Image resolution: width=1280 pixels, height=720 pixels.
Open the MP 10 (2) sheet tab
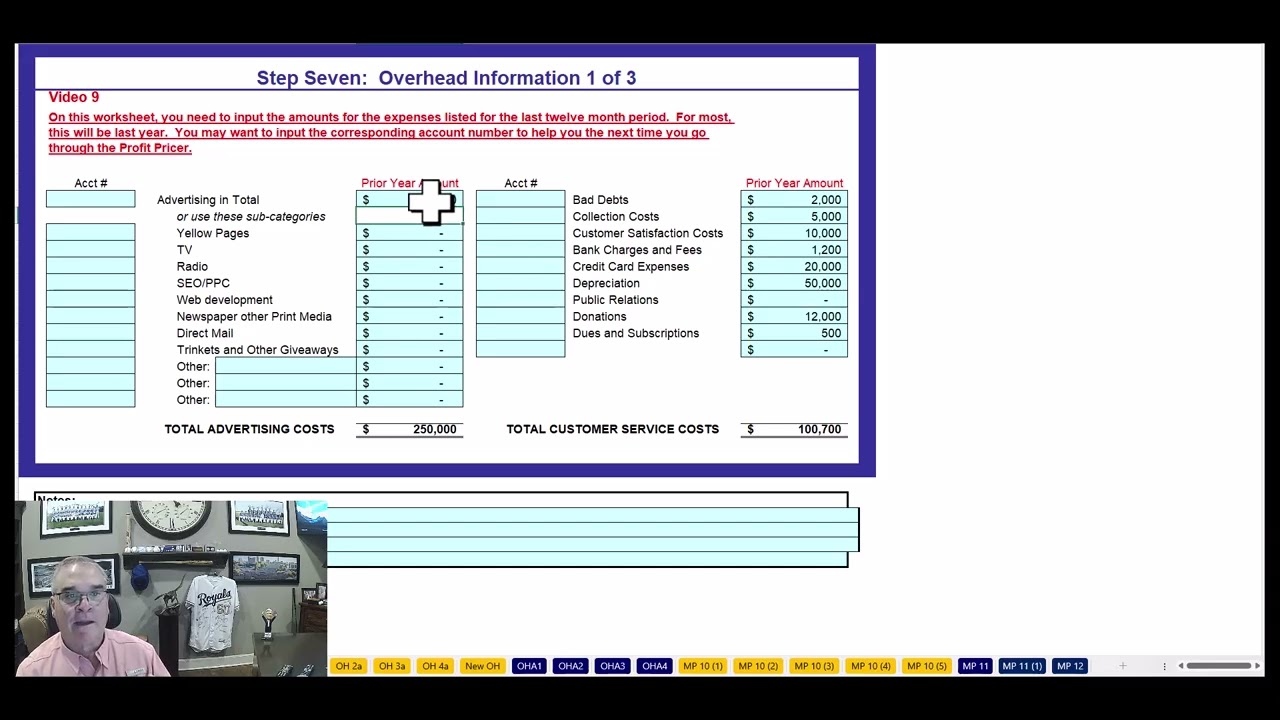[x=758, y=666]
